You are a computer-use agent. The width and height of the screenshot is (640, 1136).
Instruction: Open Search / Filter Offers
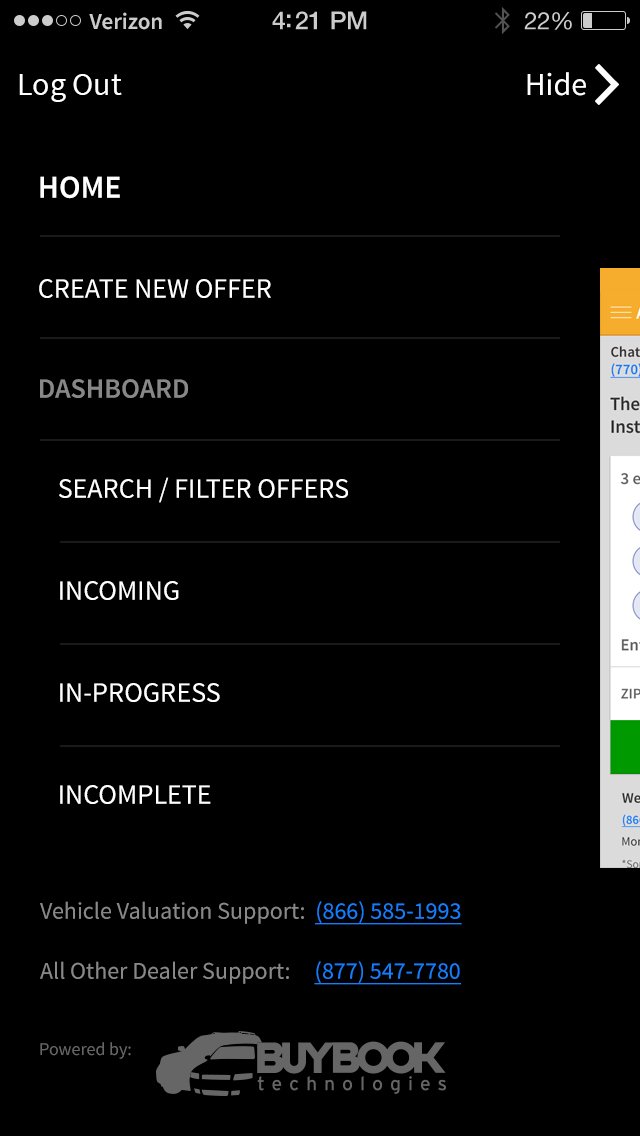click(x=204, y=489)
